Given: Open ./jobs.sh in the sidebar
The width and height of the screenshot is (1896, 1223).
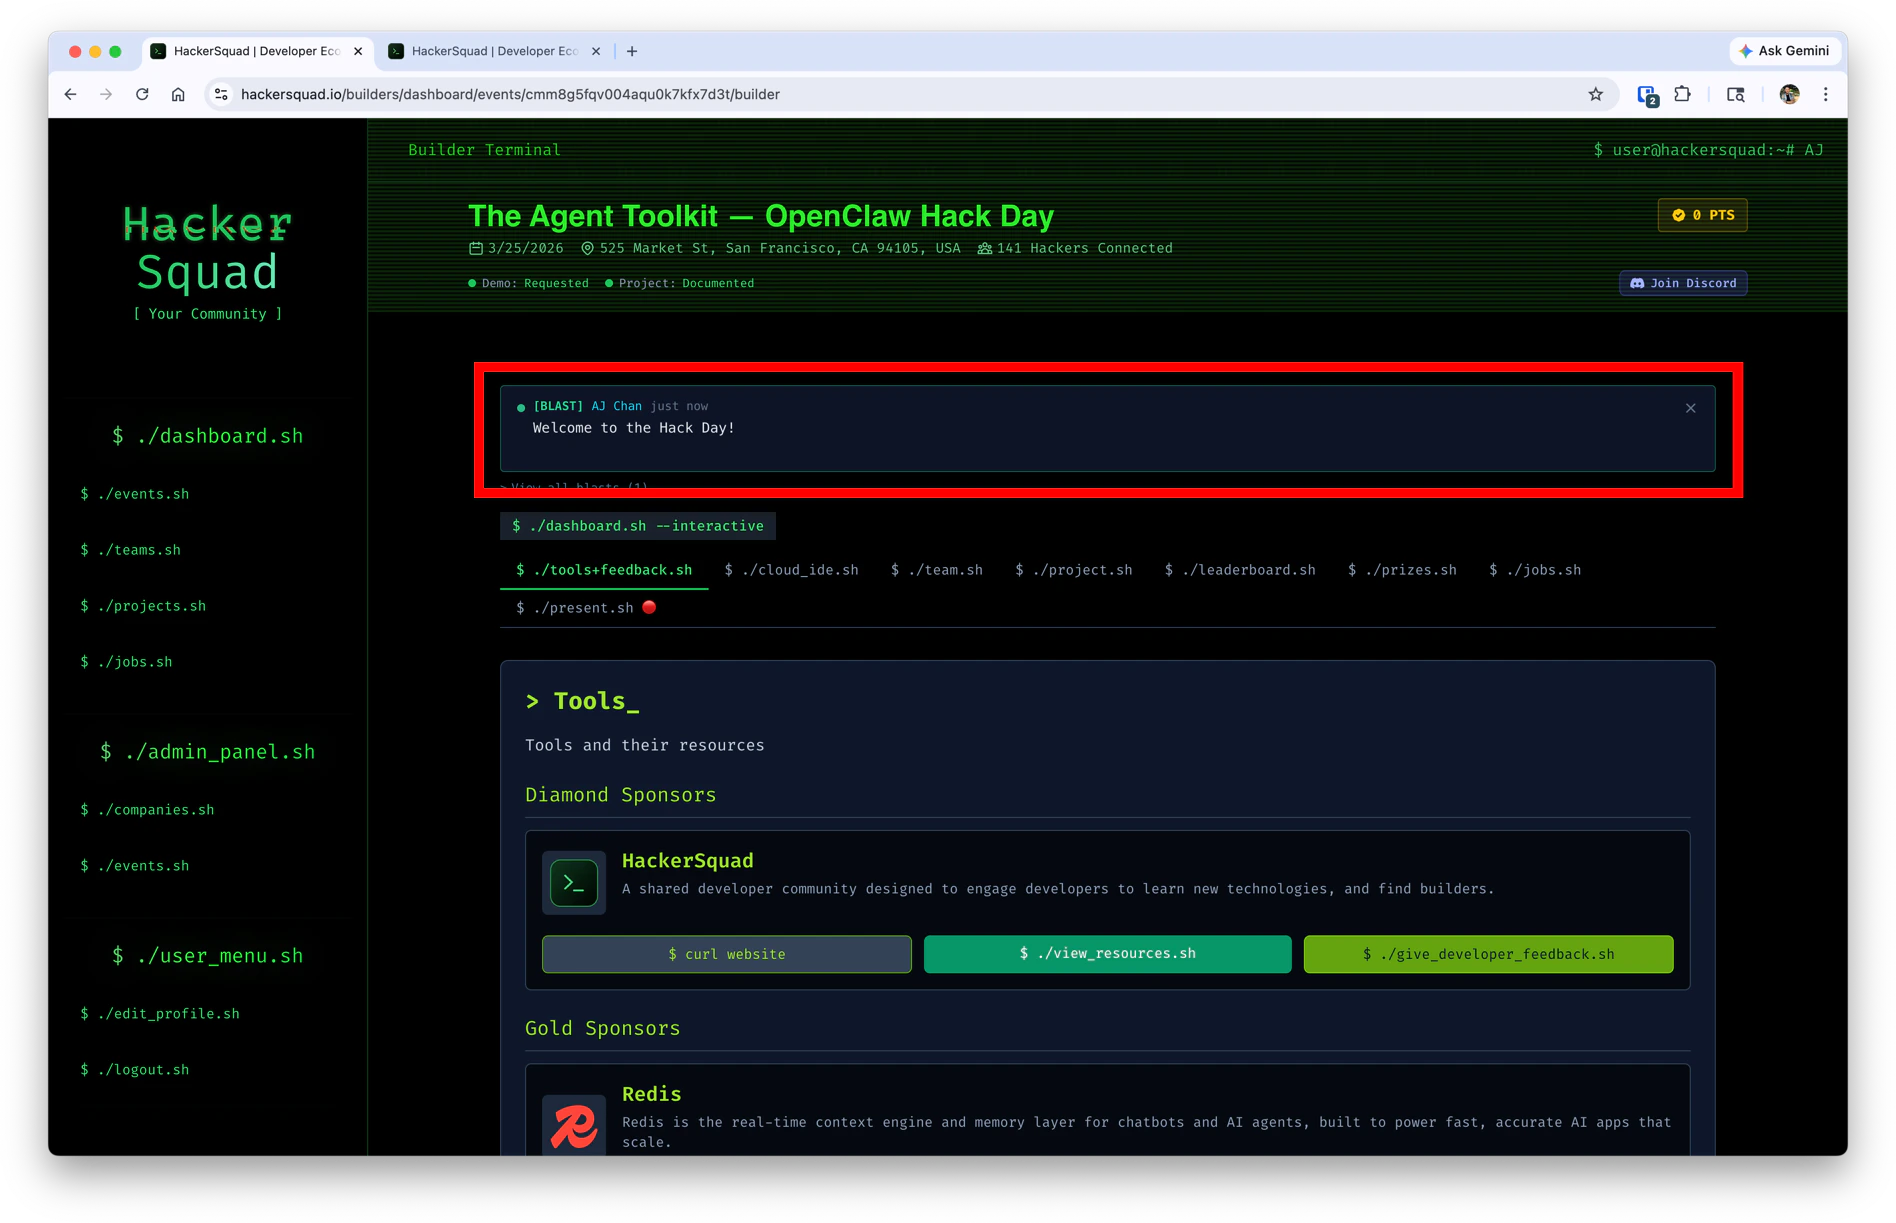Looking at the screenshot, I should 126,662.
